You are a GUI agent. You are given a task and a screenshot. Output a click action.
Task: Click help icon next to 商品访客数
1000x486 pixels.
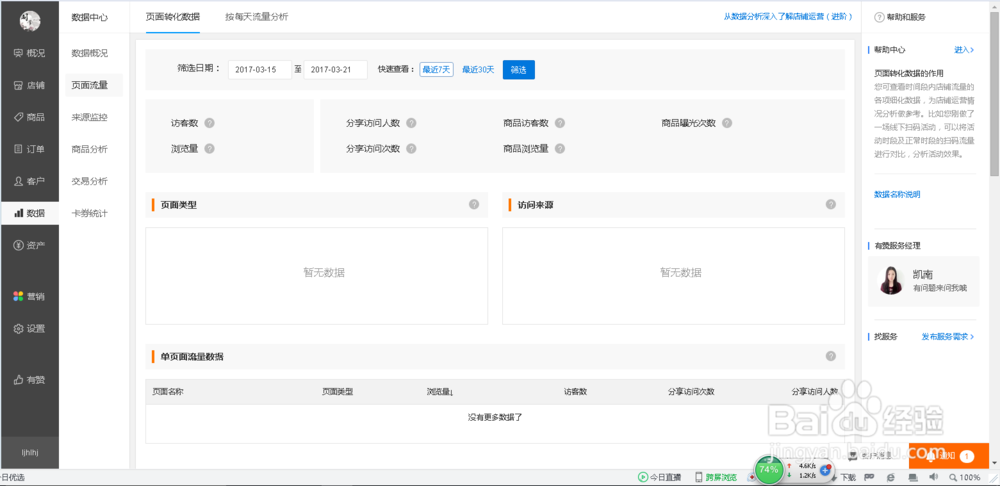(x=560, y=123)
